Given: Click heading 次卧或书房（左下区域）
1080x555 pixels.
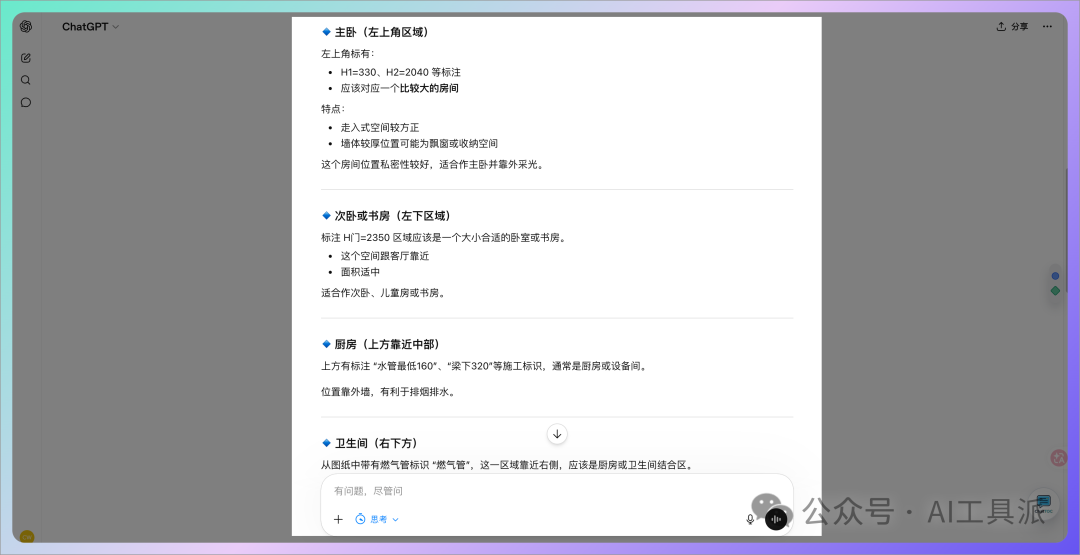Looking at the screenshot, I should click(x=393, y=216).
